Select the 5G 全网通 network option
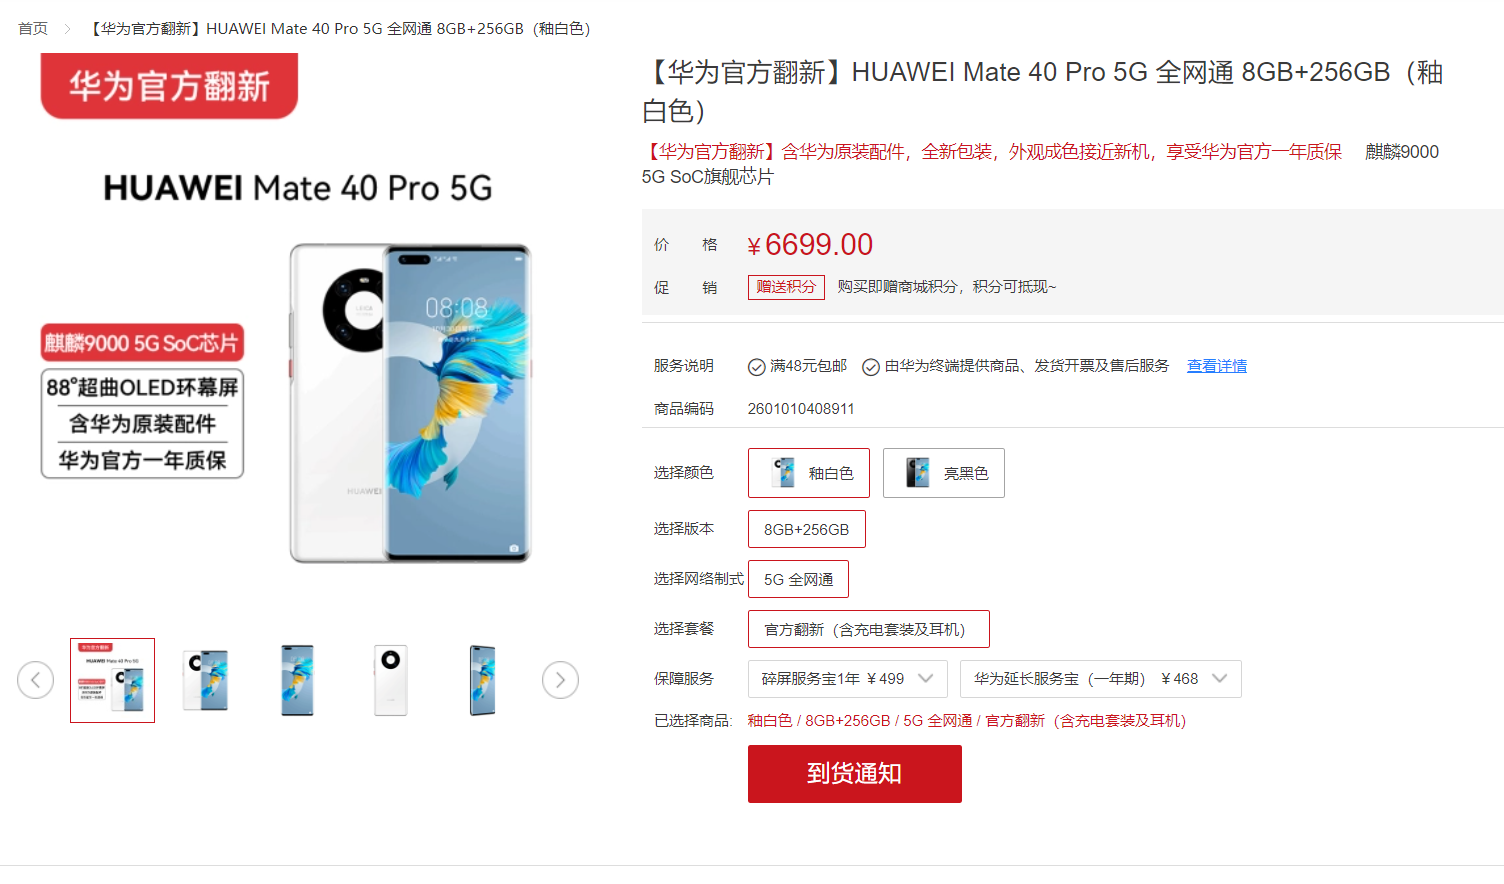 pos(798,579)
